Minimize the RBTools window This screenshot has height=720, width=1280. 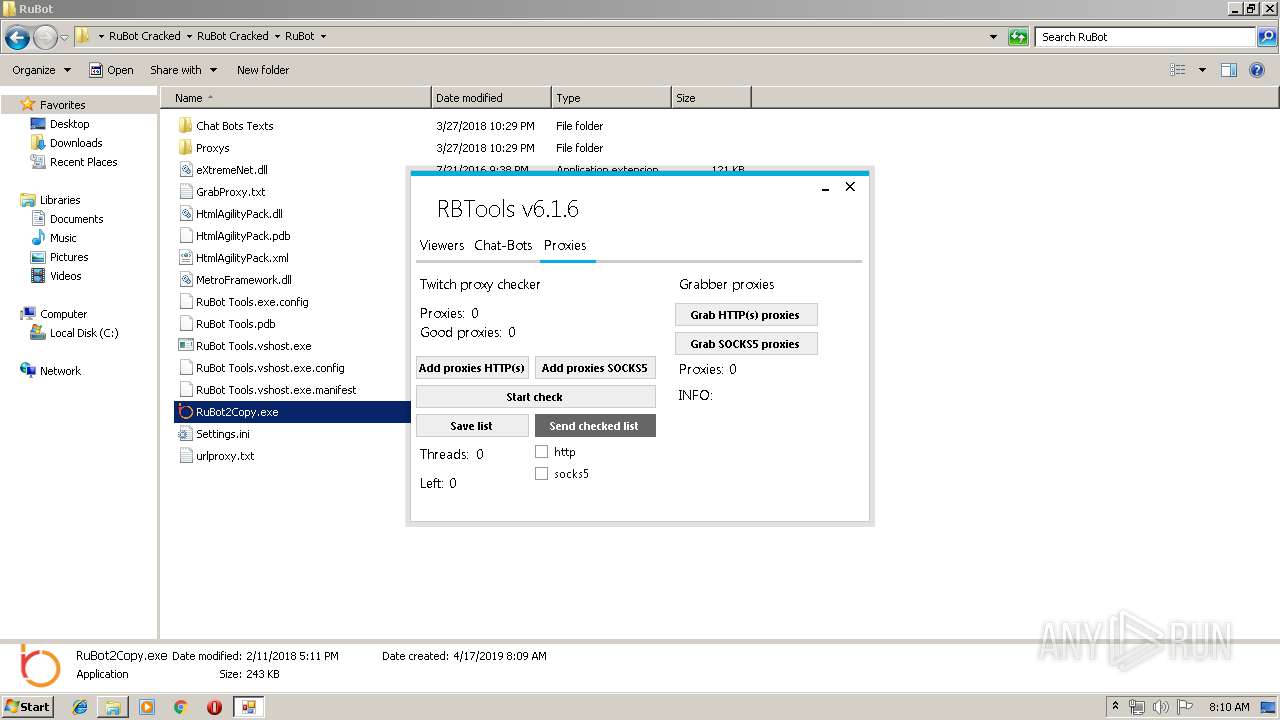coord(826,188)
